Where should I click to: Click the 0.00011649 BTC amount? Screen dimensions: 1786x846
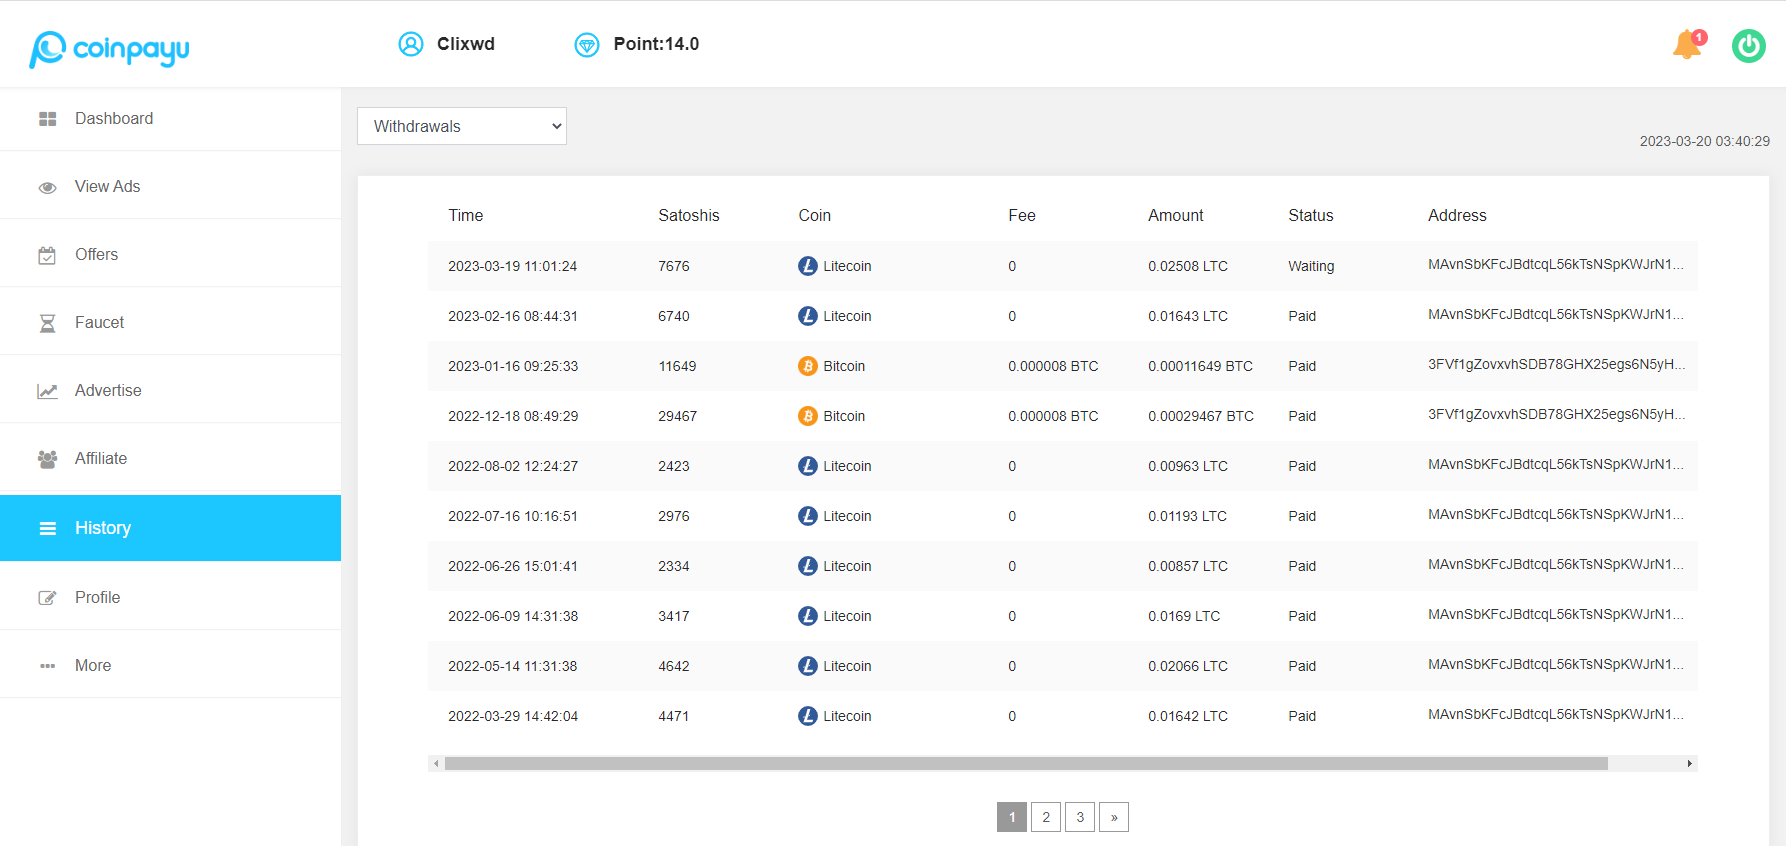point(1200,366)
